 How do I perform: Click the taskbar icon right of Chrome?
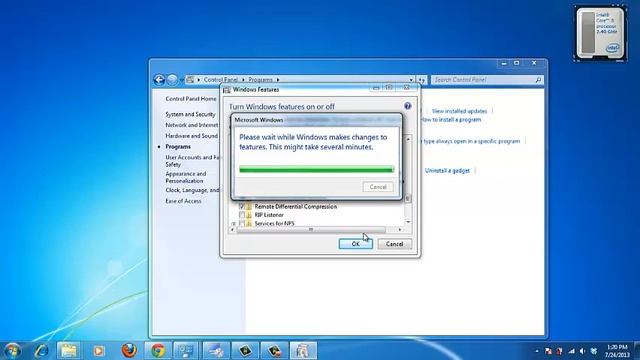187,351
